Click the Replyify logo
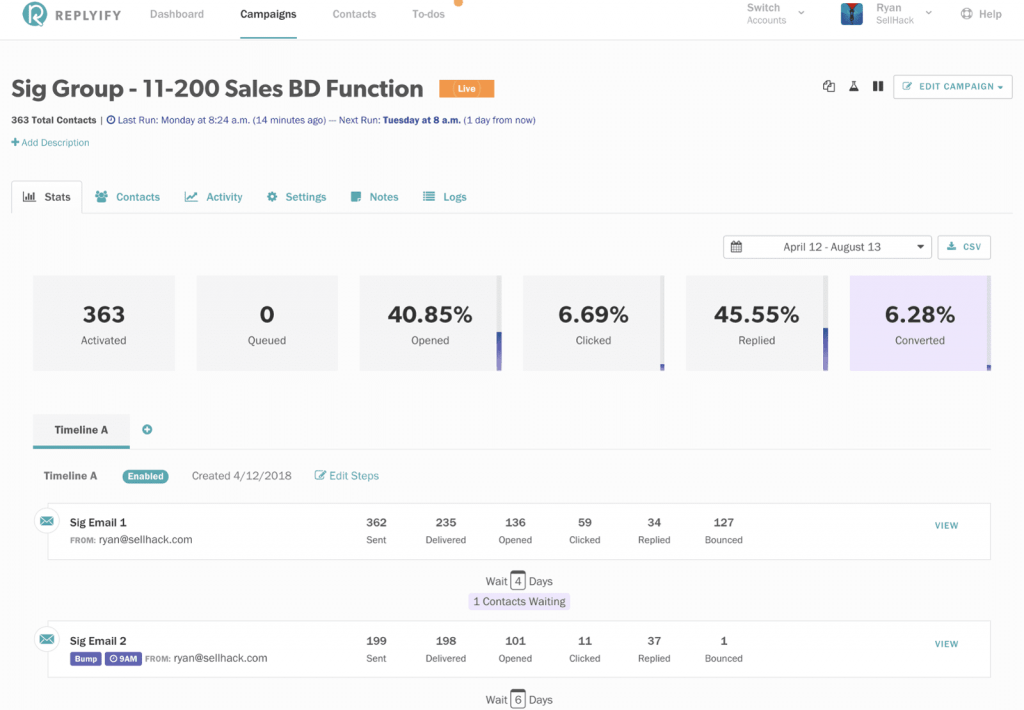The image size is (1024, 710). [x=72, y=14]
